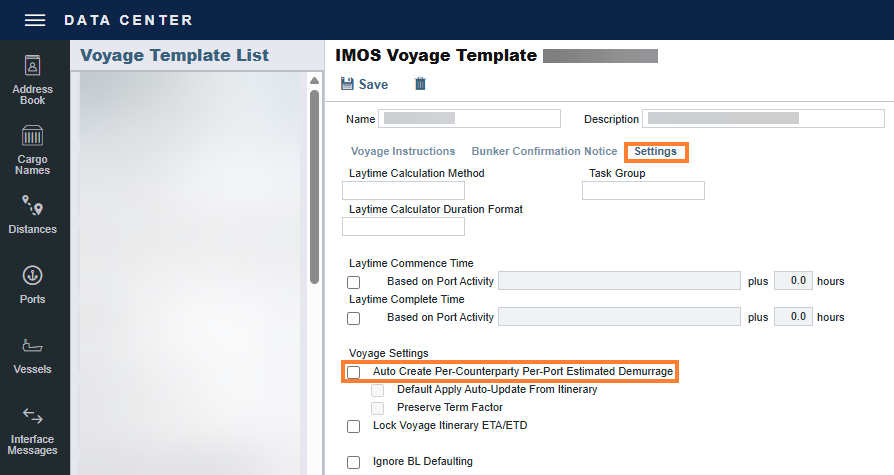Open Laytime Calculator Duration Format field
Image resolution: width=894 pixels, height=475 pixels.
point(403,226)
